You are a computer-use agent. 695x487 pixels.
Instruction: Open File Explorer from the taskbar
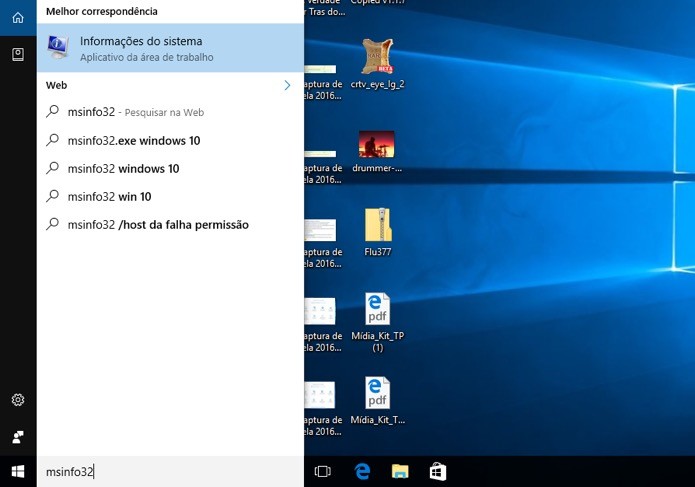coord(400,471)
